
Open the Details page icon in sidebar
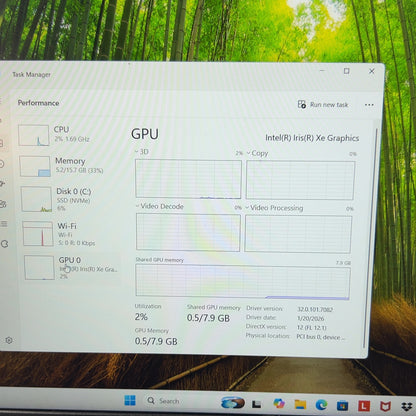[x=4, y=224]
